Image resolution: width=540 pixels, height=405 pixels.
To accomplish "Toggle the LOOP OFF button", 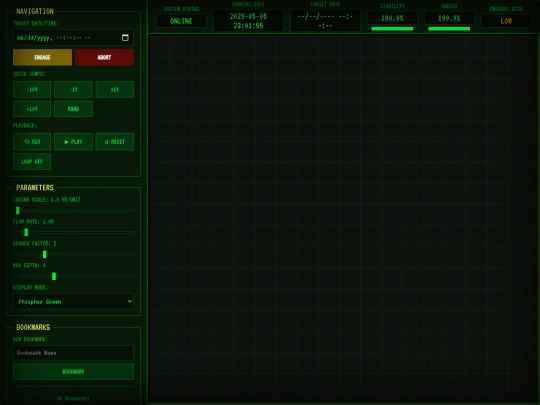I will 32,162.
